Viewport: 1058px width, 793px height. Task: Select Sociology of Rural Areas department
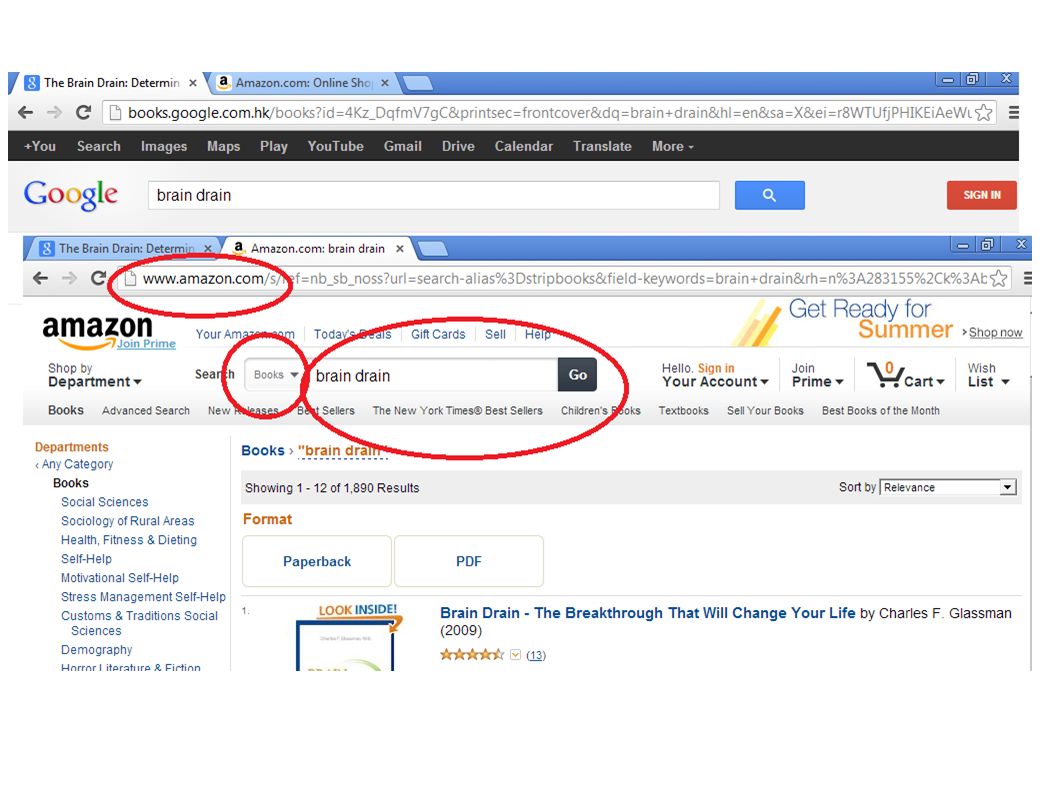[128, 521]
